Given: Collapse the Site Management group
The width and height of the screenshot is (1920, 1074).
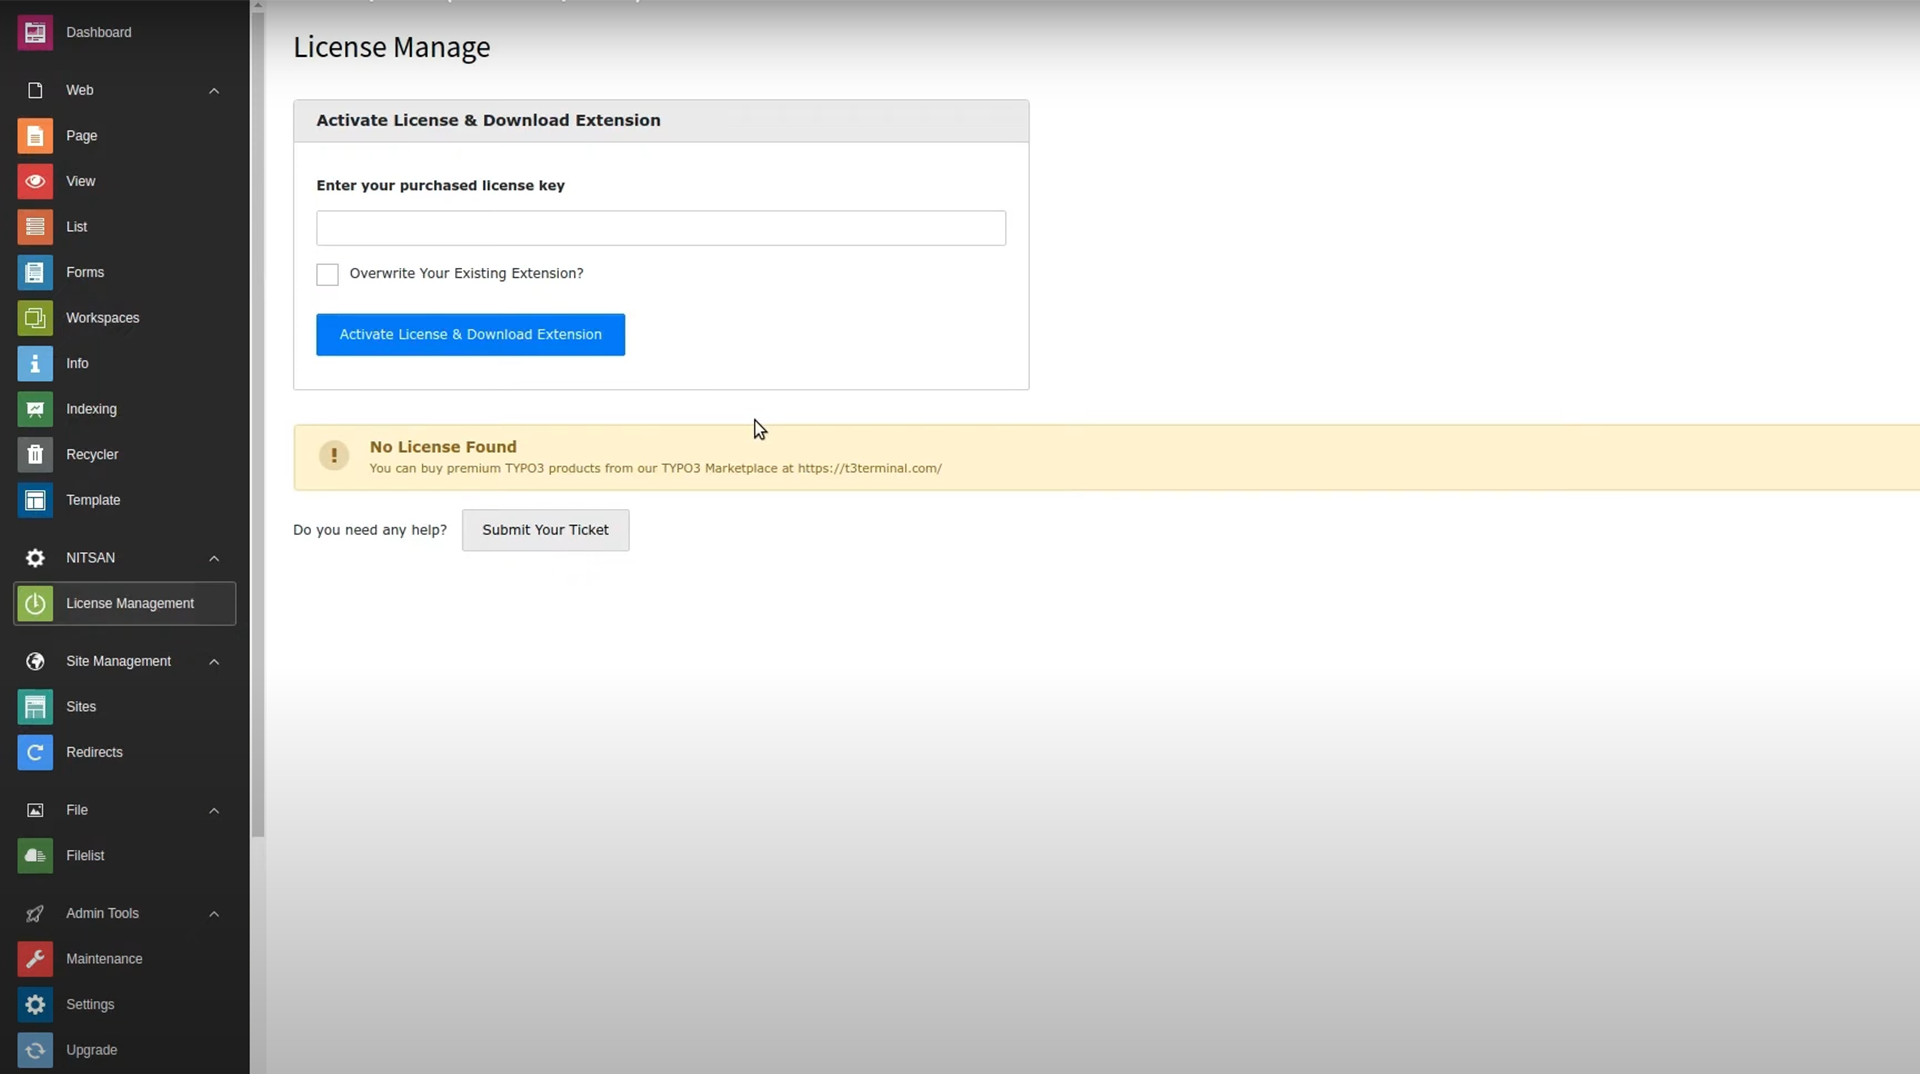Looking at the screenshot, I should tap(214, 662).
